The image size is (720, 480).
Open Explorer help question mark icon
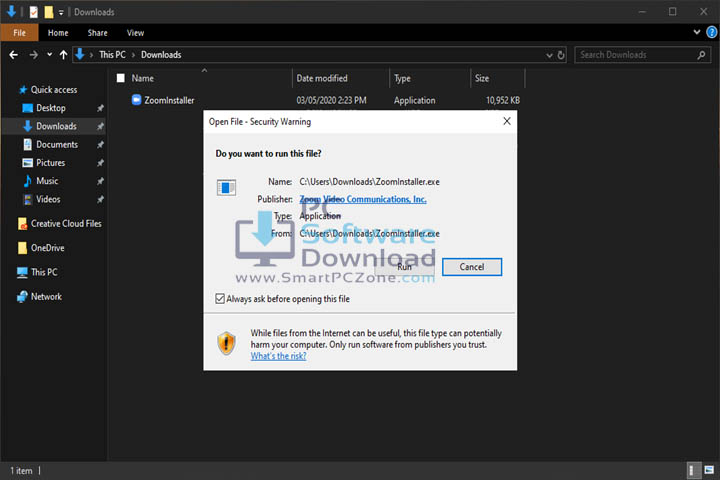click(711, 32)
